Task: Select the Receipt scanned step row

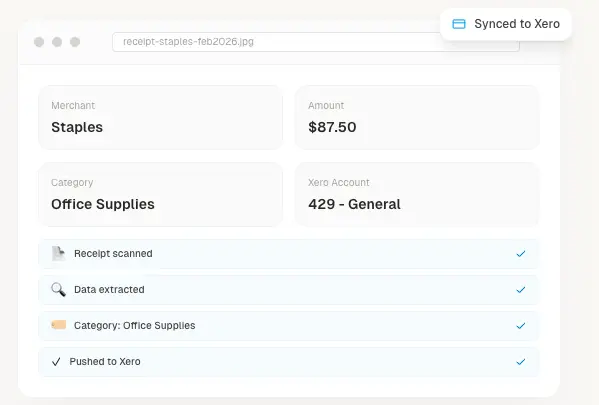Action: [289, 254]
